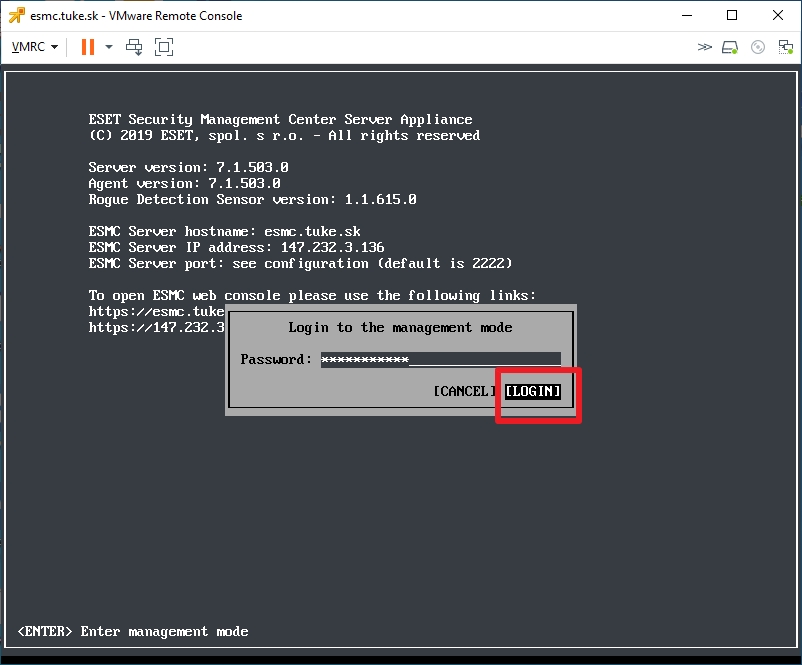Send Ctrl+Alt+Del to the virtual machine
The width and height of the screenshot is (802, 665).
coord(134,47)
